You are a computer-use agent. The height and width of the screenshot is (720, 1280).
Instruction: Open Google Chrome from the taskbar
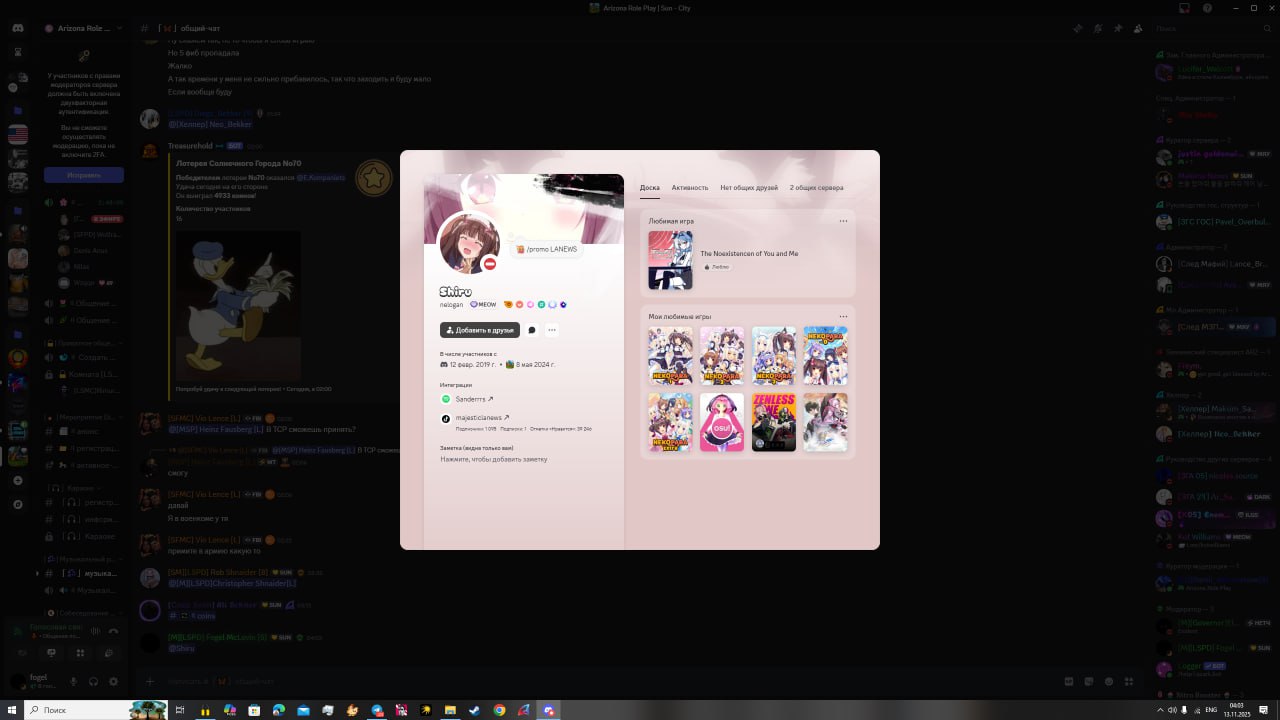(x=499, y=710)
